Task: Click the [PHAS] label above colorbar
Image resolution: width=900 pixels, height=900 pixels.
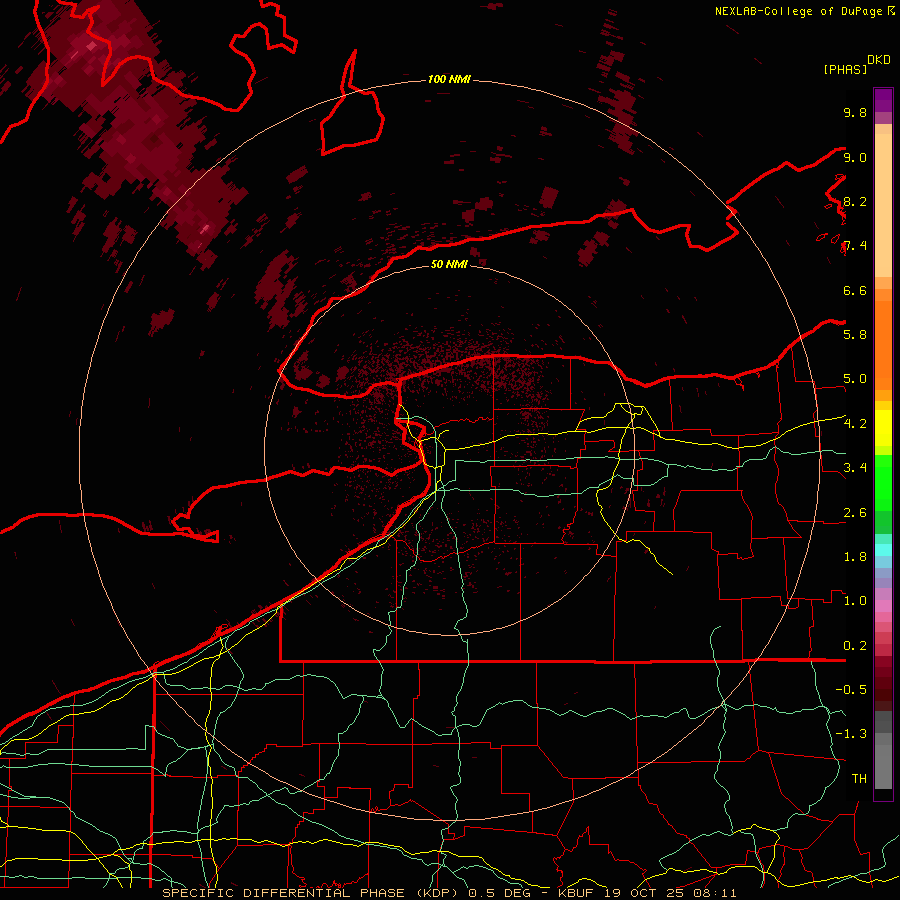Action: (x=845, y=69)
